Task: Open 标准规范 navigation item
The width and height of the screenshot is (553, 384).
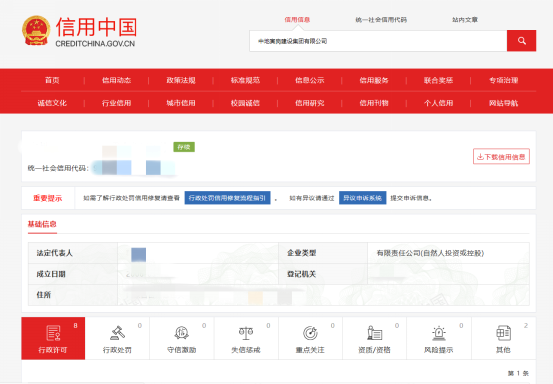Action: click(245, 80)
